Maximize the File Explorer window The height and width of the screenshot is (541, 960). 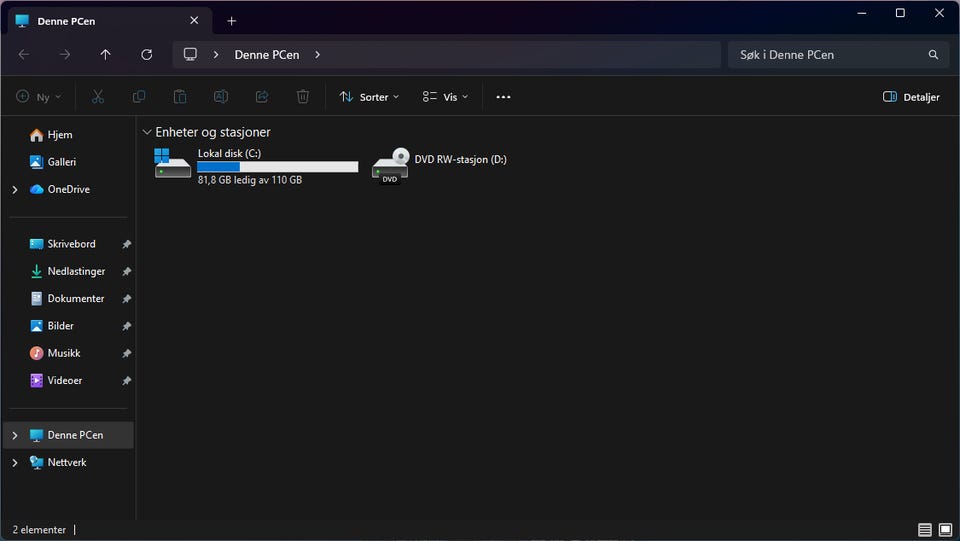900,13
